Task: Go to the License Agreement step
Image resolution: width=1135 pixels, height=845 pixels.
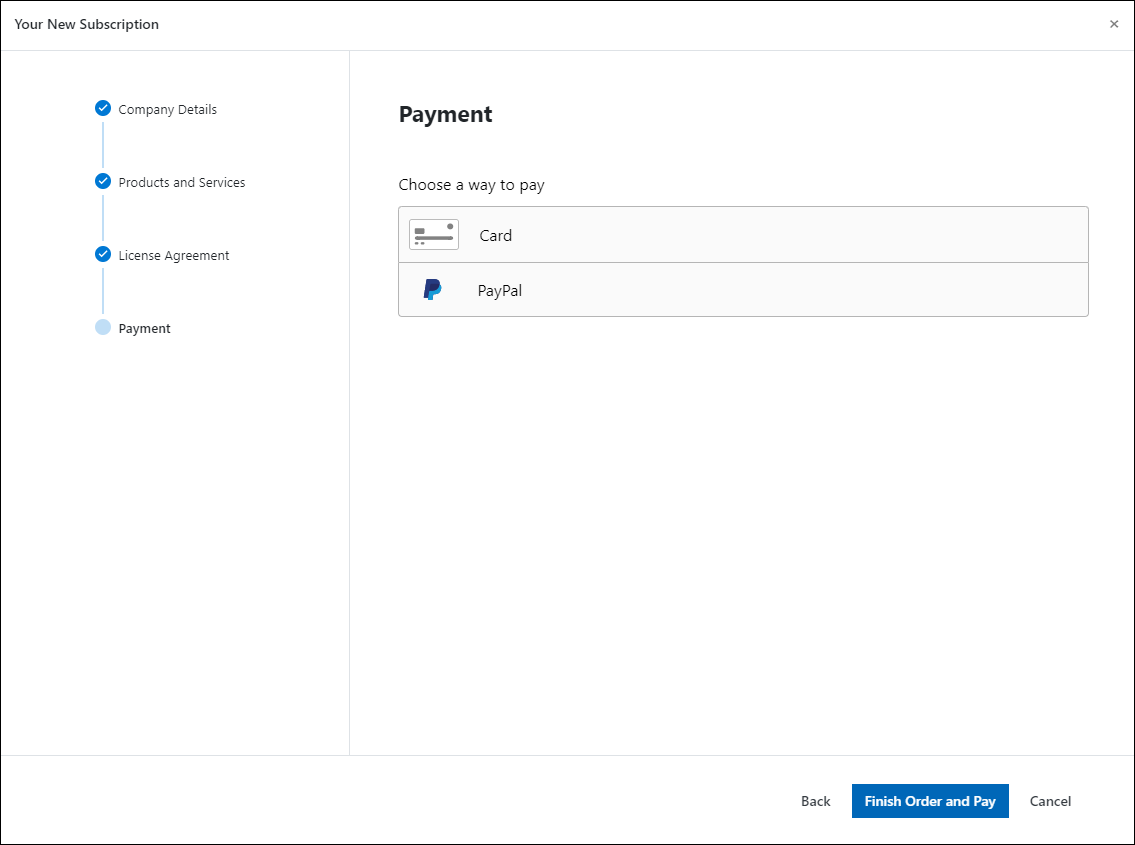Action: tap(173, 255)
